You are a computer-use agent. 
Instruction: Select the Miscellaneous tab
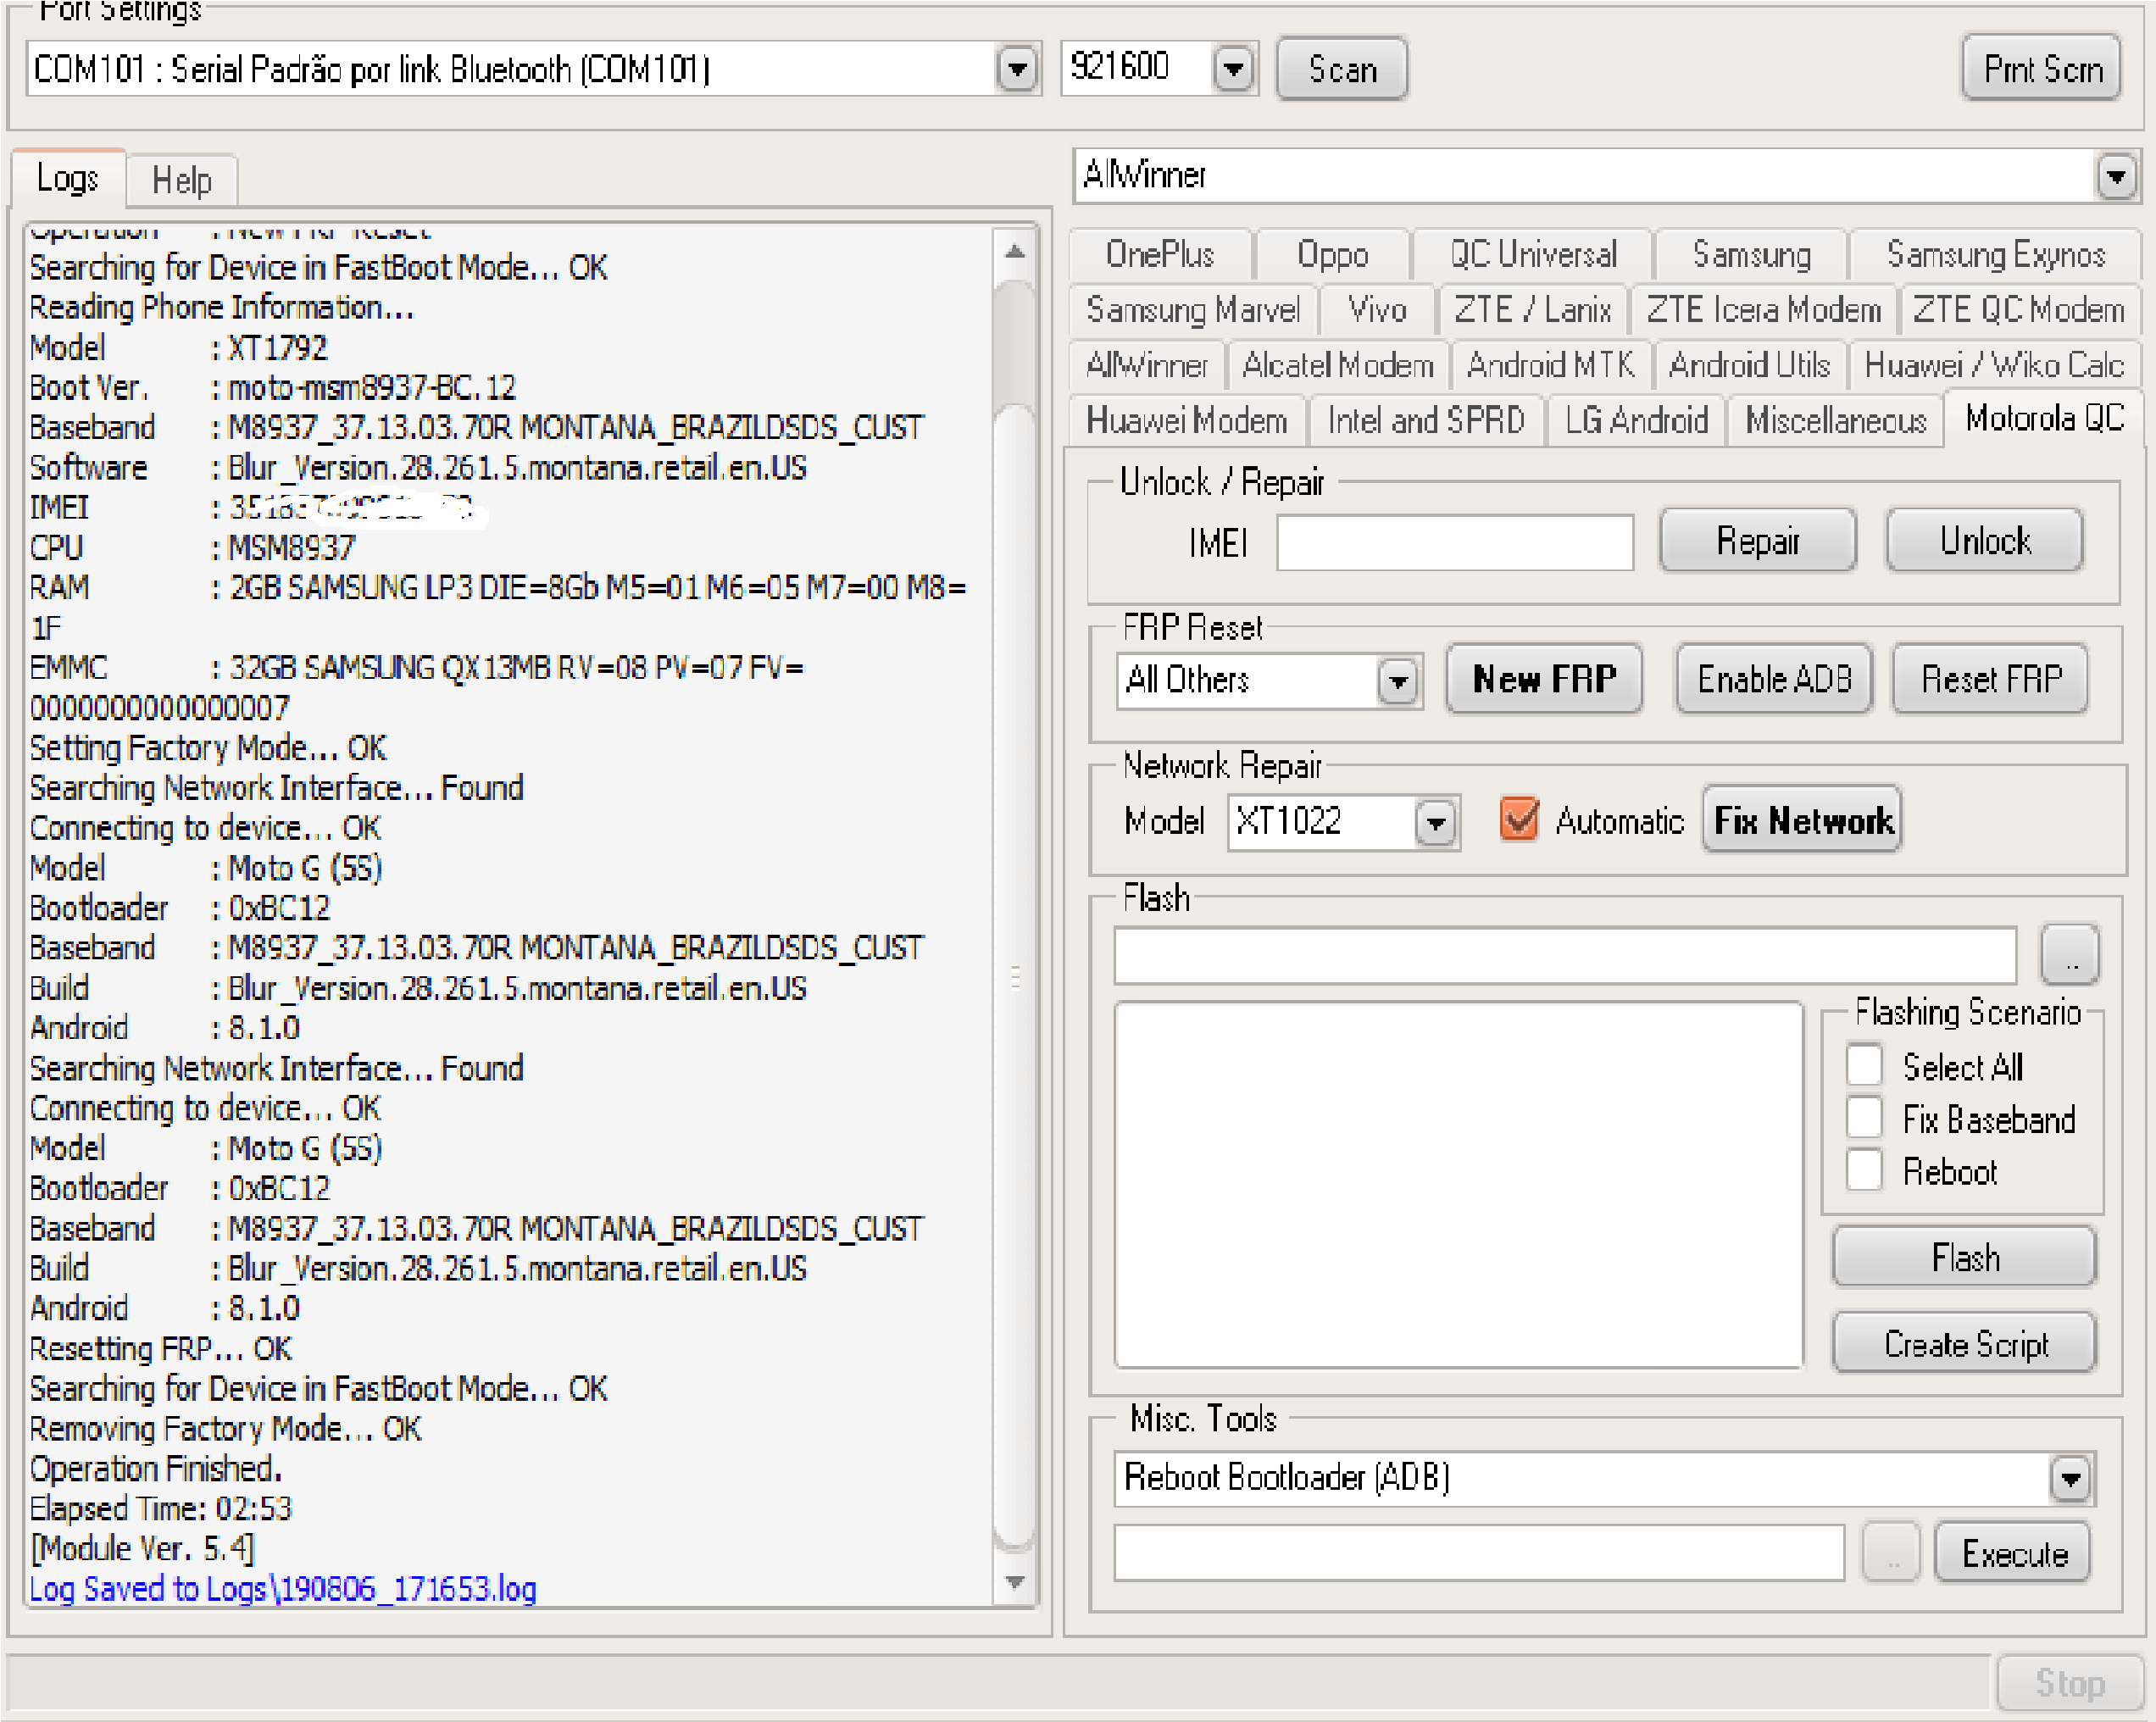pyautogui.click(x=1836, y=421)
